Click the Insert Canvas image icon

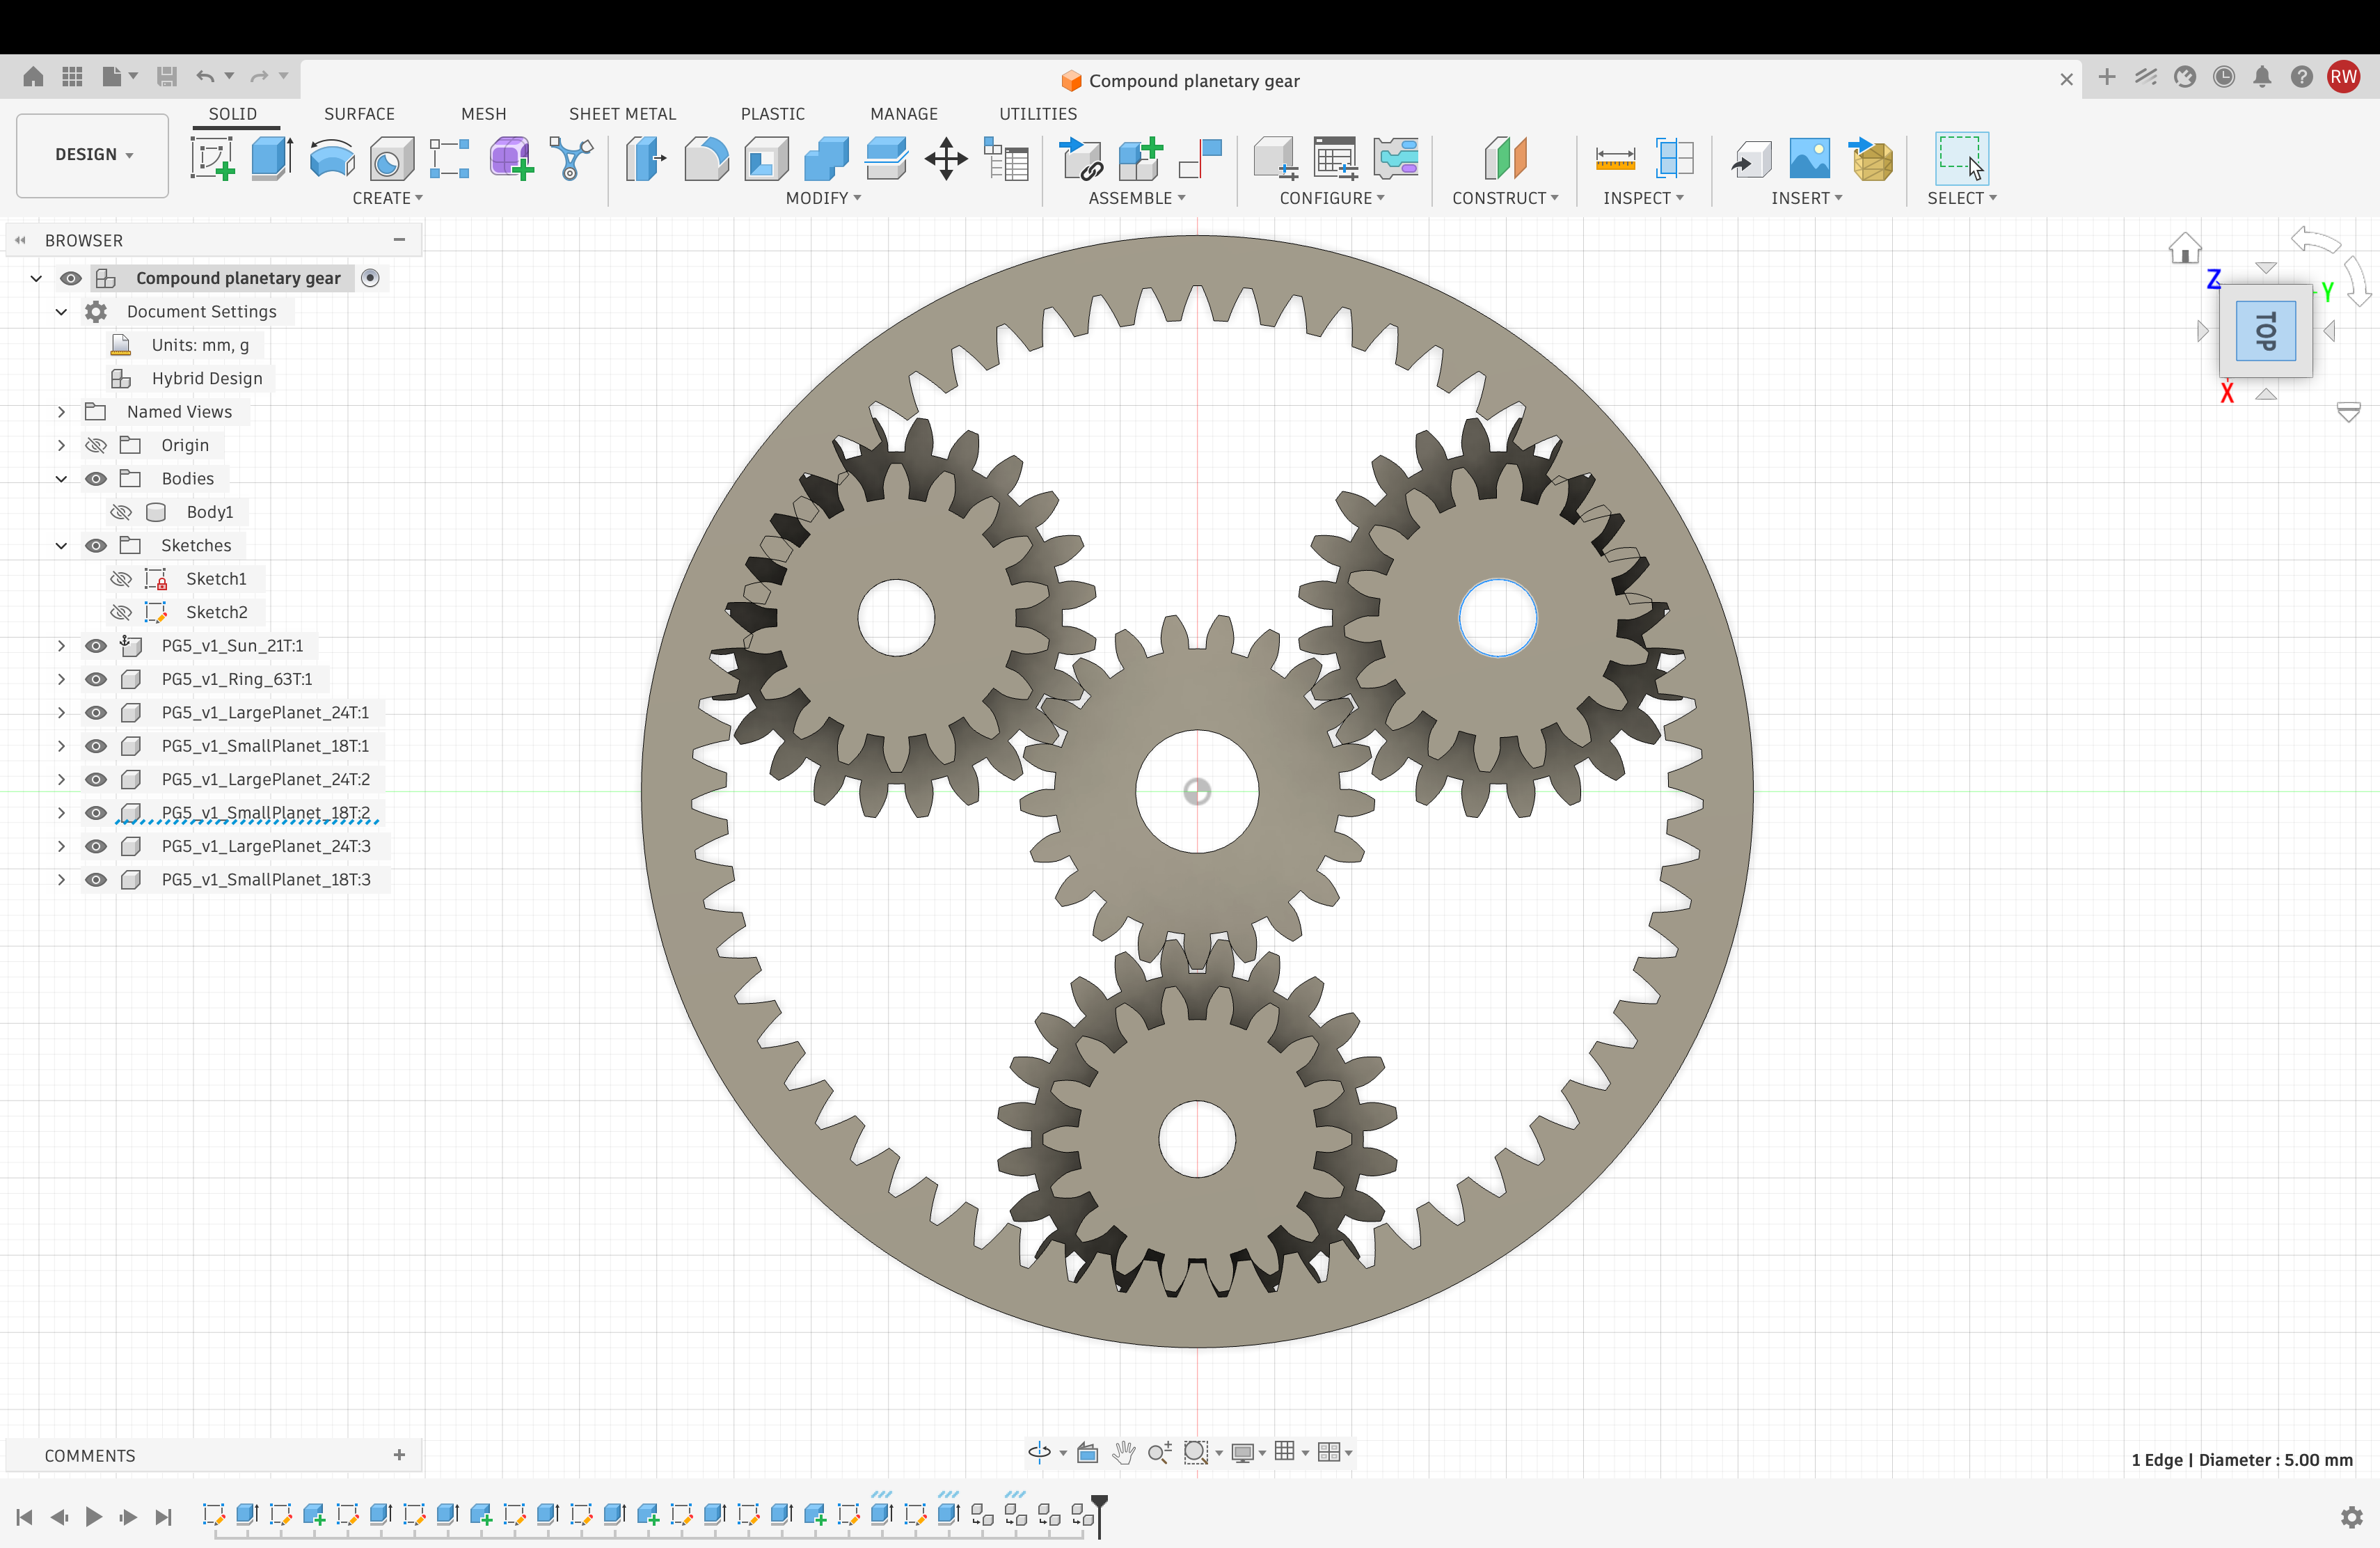click(x=1810, y=159)
